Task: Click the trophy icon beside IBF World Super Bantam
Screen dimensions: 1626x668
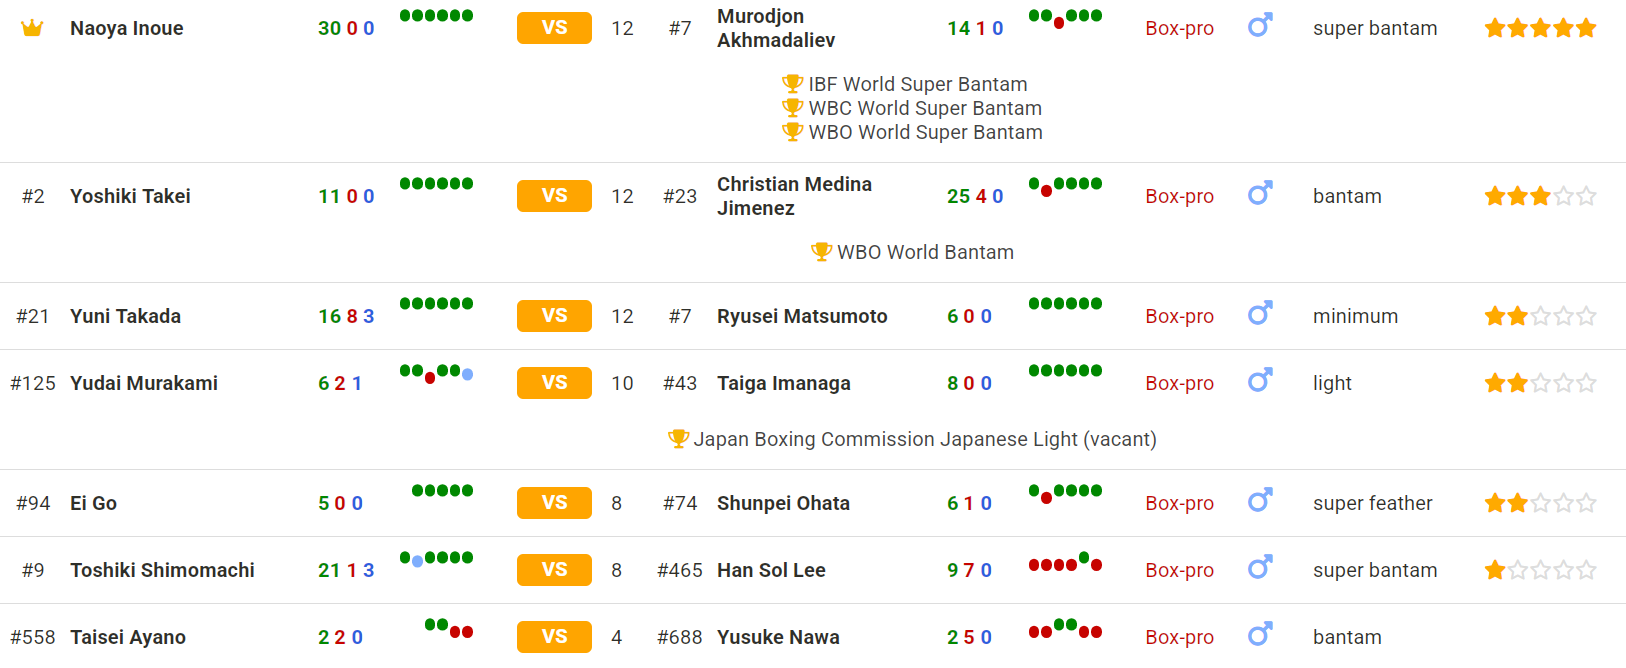Action: coord(792,84)
